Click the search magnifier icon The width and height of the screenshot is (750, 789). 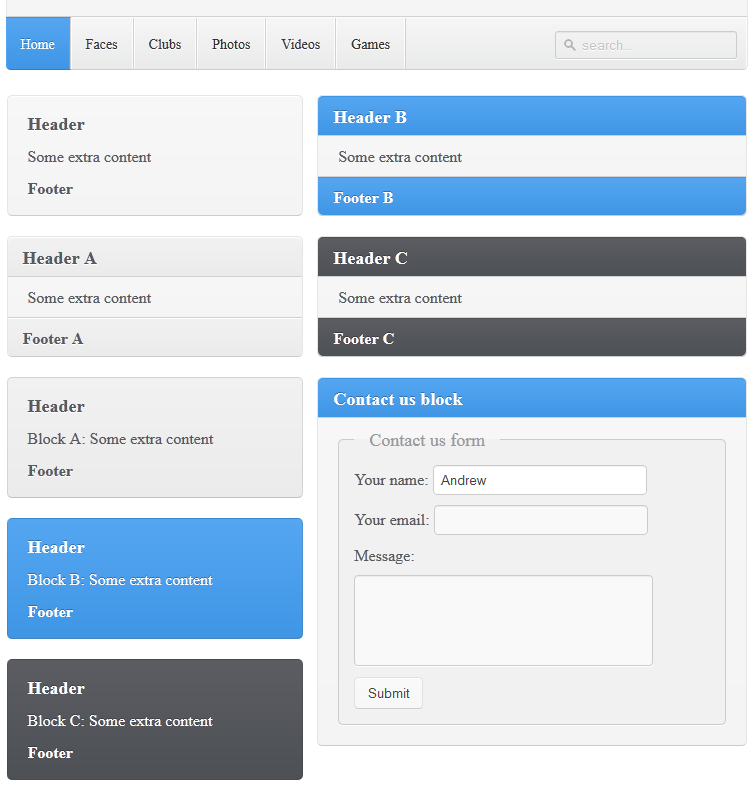[x=570, y=45]
